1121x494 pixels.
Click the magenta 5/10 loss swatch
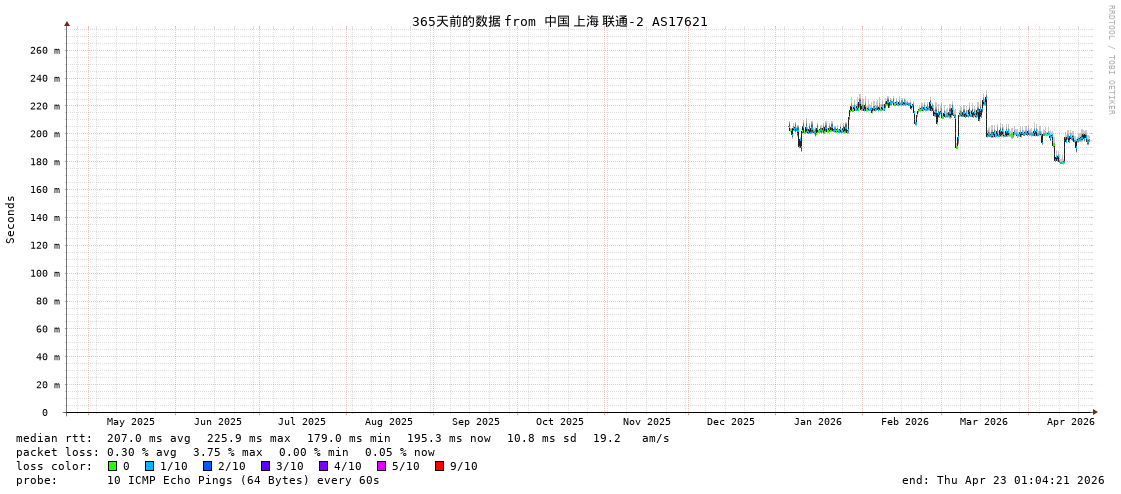[x=381, y=466]
